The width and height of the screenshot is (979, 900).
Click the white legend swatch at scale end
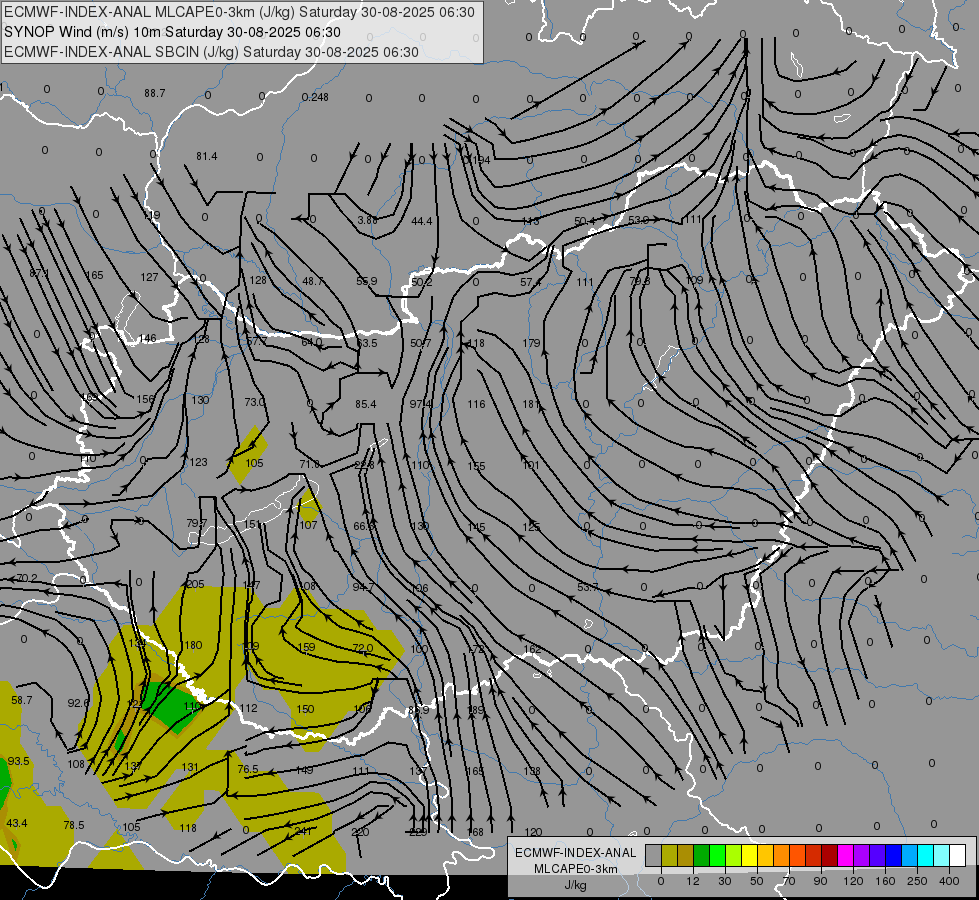958,856
